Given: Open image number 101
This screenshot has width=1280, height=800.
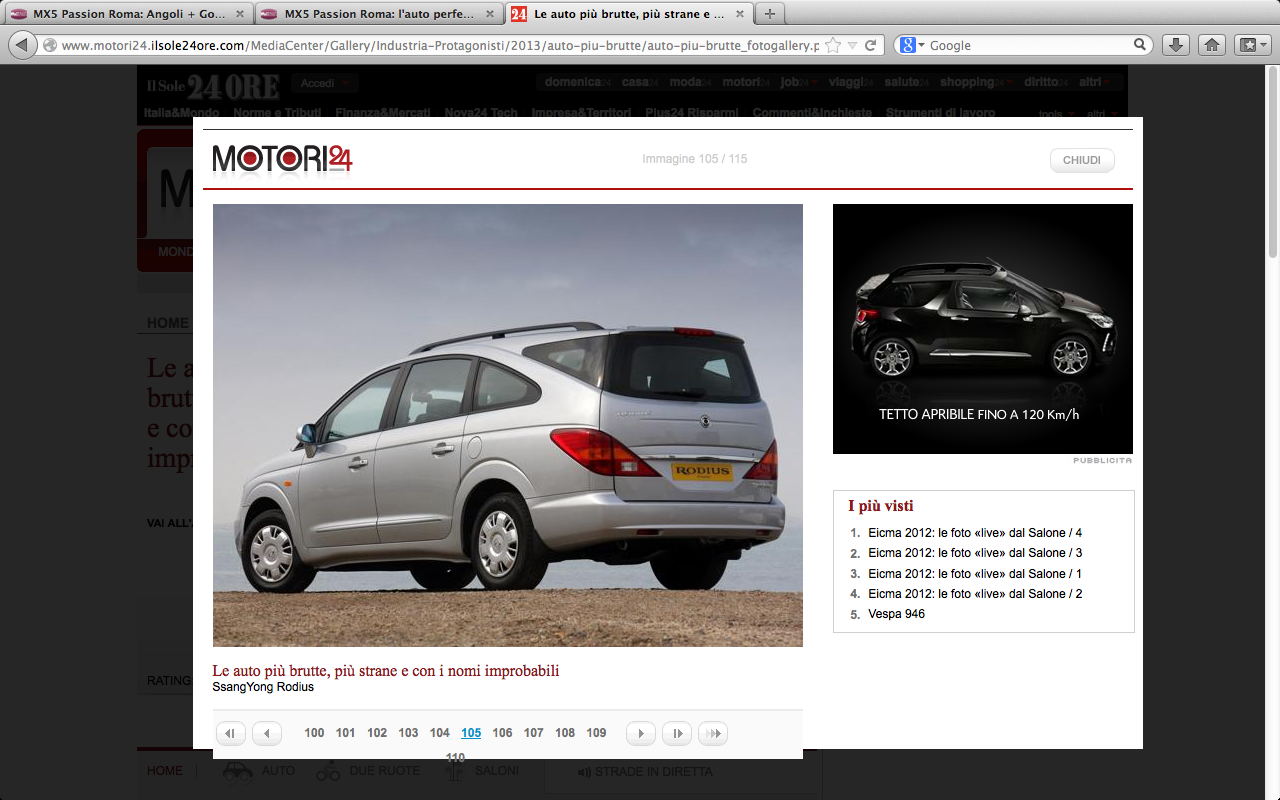Looking at the screenshot, I should [x=345, y=733].
